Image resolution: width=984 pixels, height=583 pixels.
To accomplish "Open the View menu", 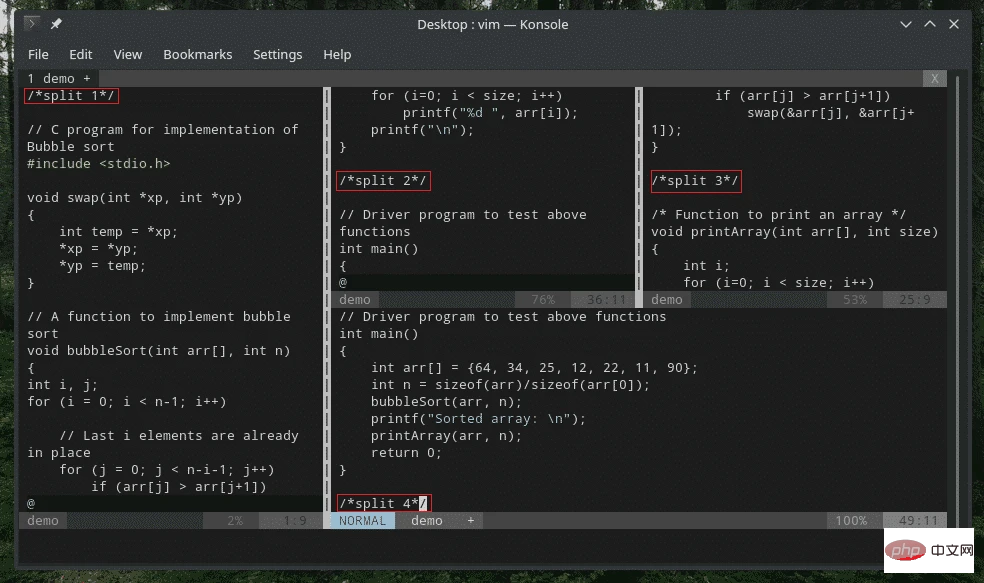I will (x=127, y=54).
